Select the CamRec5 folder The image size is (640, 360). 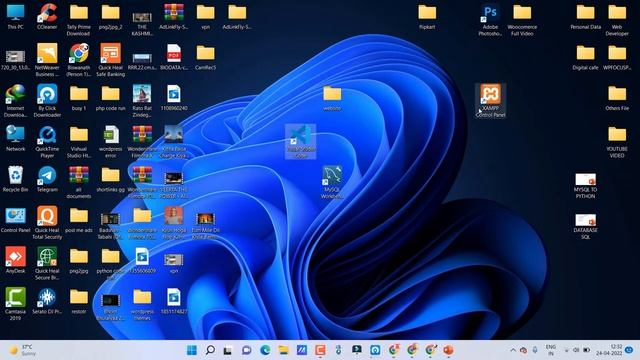[x=205, y=58]
